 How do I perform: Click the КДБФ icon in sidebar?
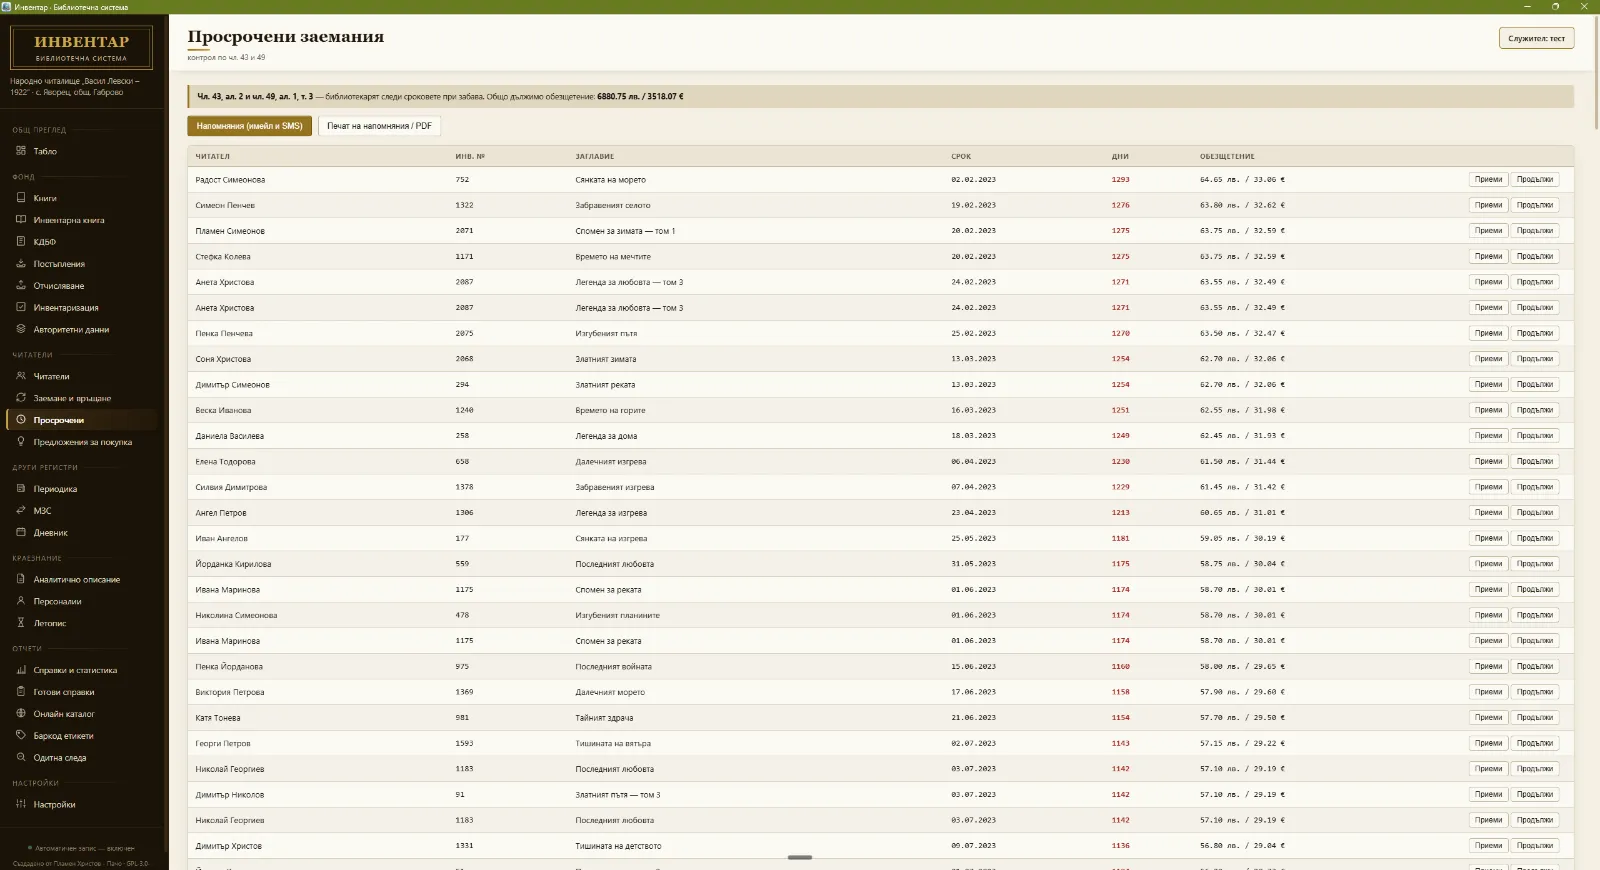pyautogui.click(x=21, y=241)
